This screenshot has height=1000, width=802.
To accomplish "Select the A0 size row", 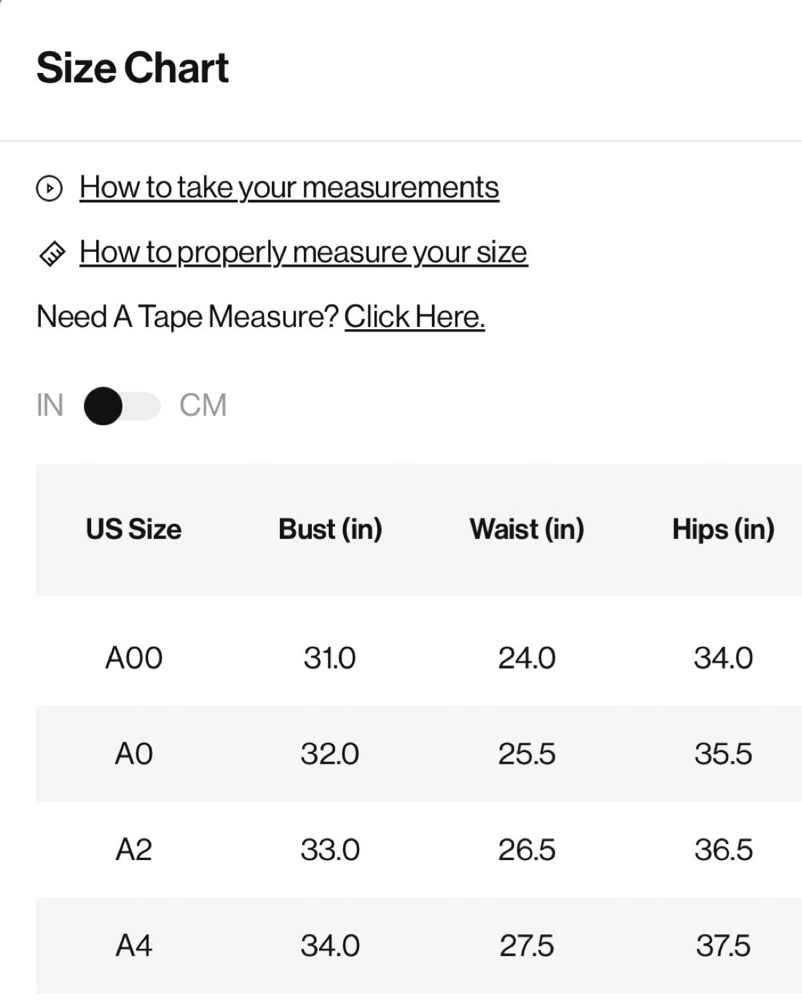I will click(x=134, y=754).
